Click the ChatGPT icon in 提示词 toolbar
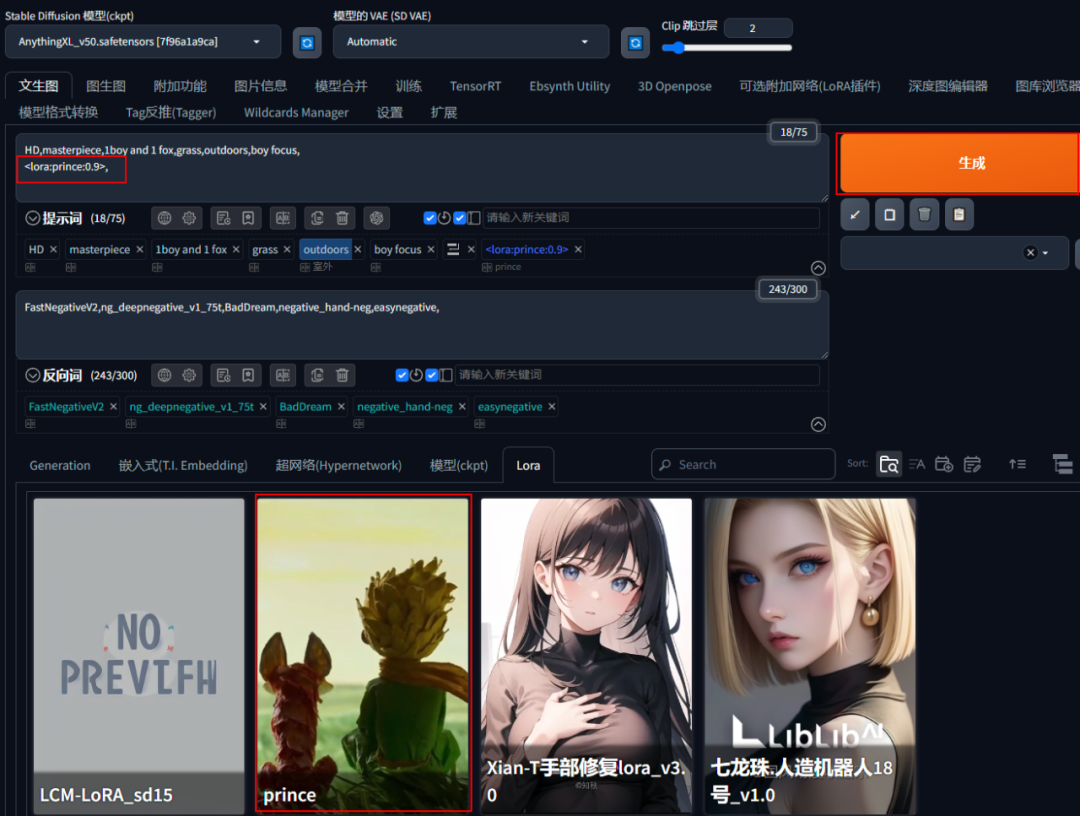This screenshot has width=1080, height=816. pos(376,218)
